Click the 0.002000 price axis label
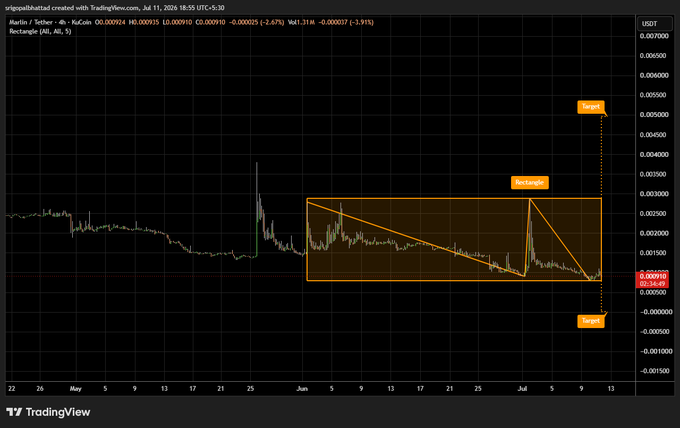Image resolution: width=680 pixels, height=428 pixels. point(654,233)
